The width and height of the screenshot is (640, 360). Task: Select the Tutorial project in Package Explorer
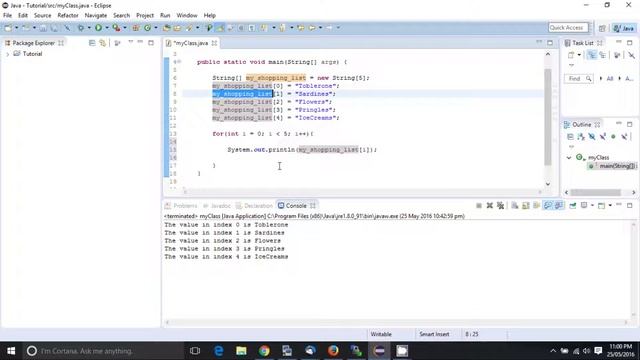click(x=32, y=54)
